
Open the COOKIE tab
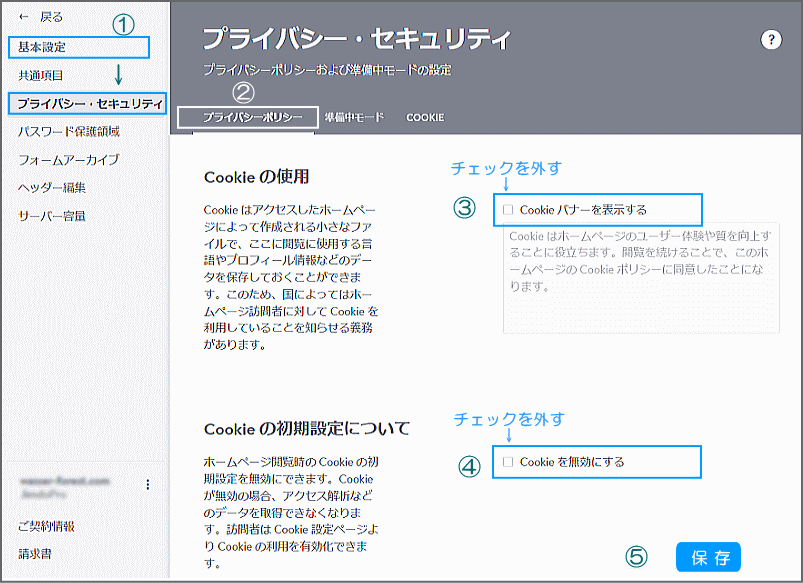coord(424,116)
